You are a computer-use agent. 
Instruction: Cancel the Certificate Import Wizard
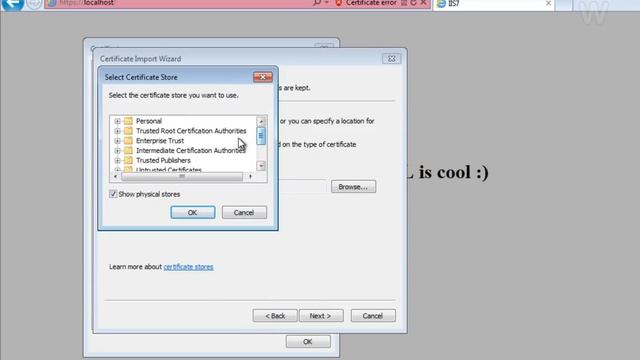click(373, 316)
